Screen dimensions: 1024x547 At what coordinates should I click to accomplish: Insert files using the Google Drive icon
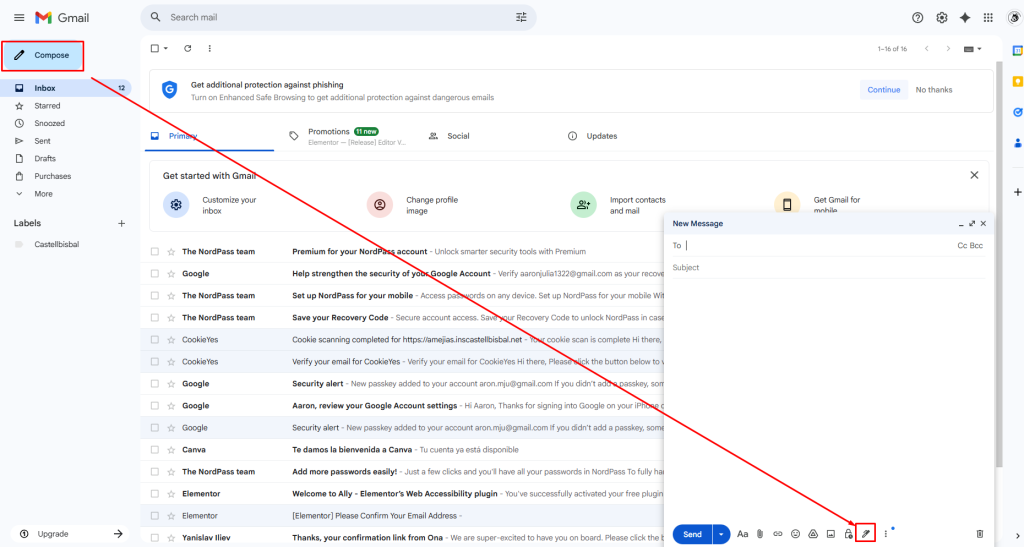813,534
